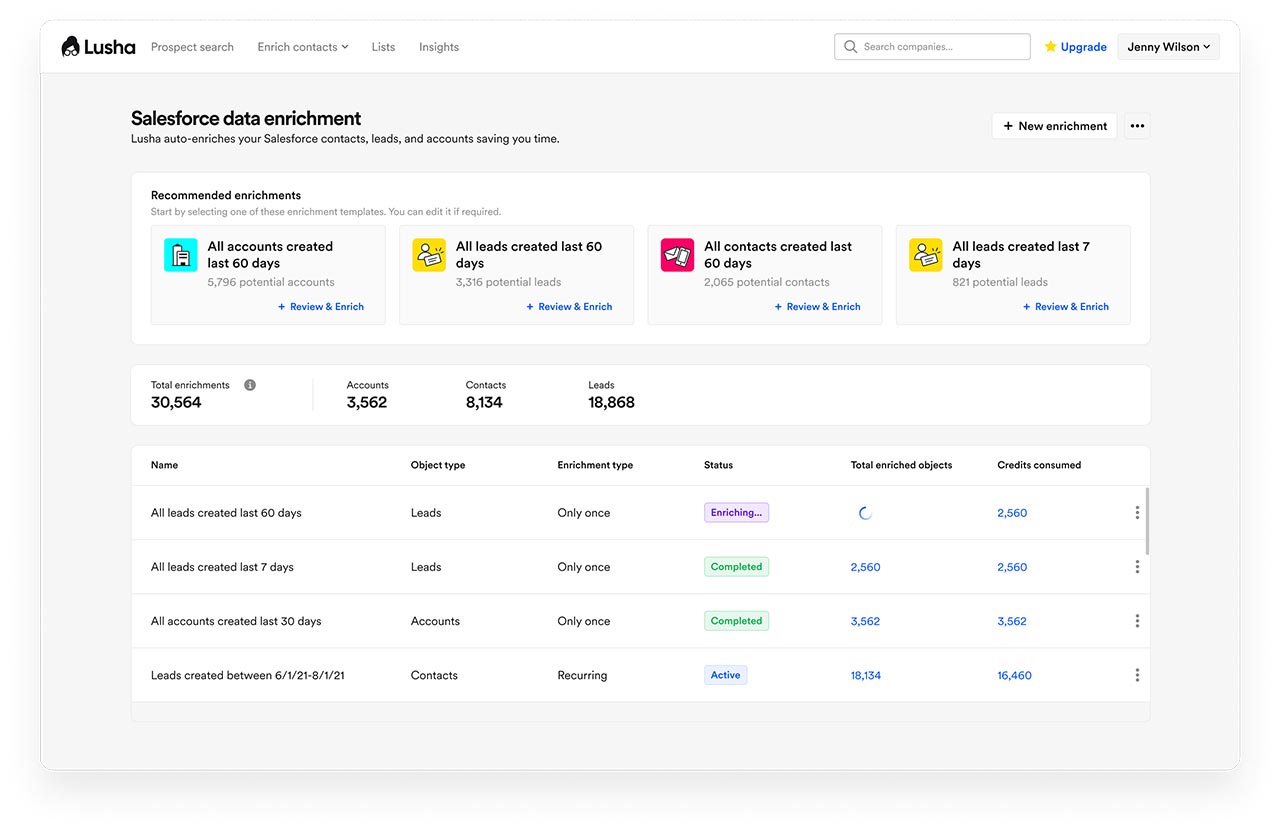Review & Enrich all accounts created last 60 days
The height and width of the screenshot is (830, 1280).
coord(321,307)
